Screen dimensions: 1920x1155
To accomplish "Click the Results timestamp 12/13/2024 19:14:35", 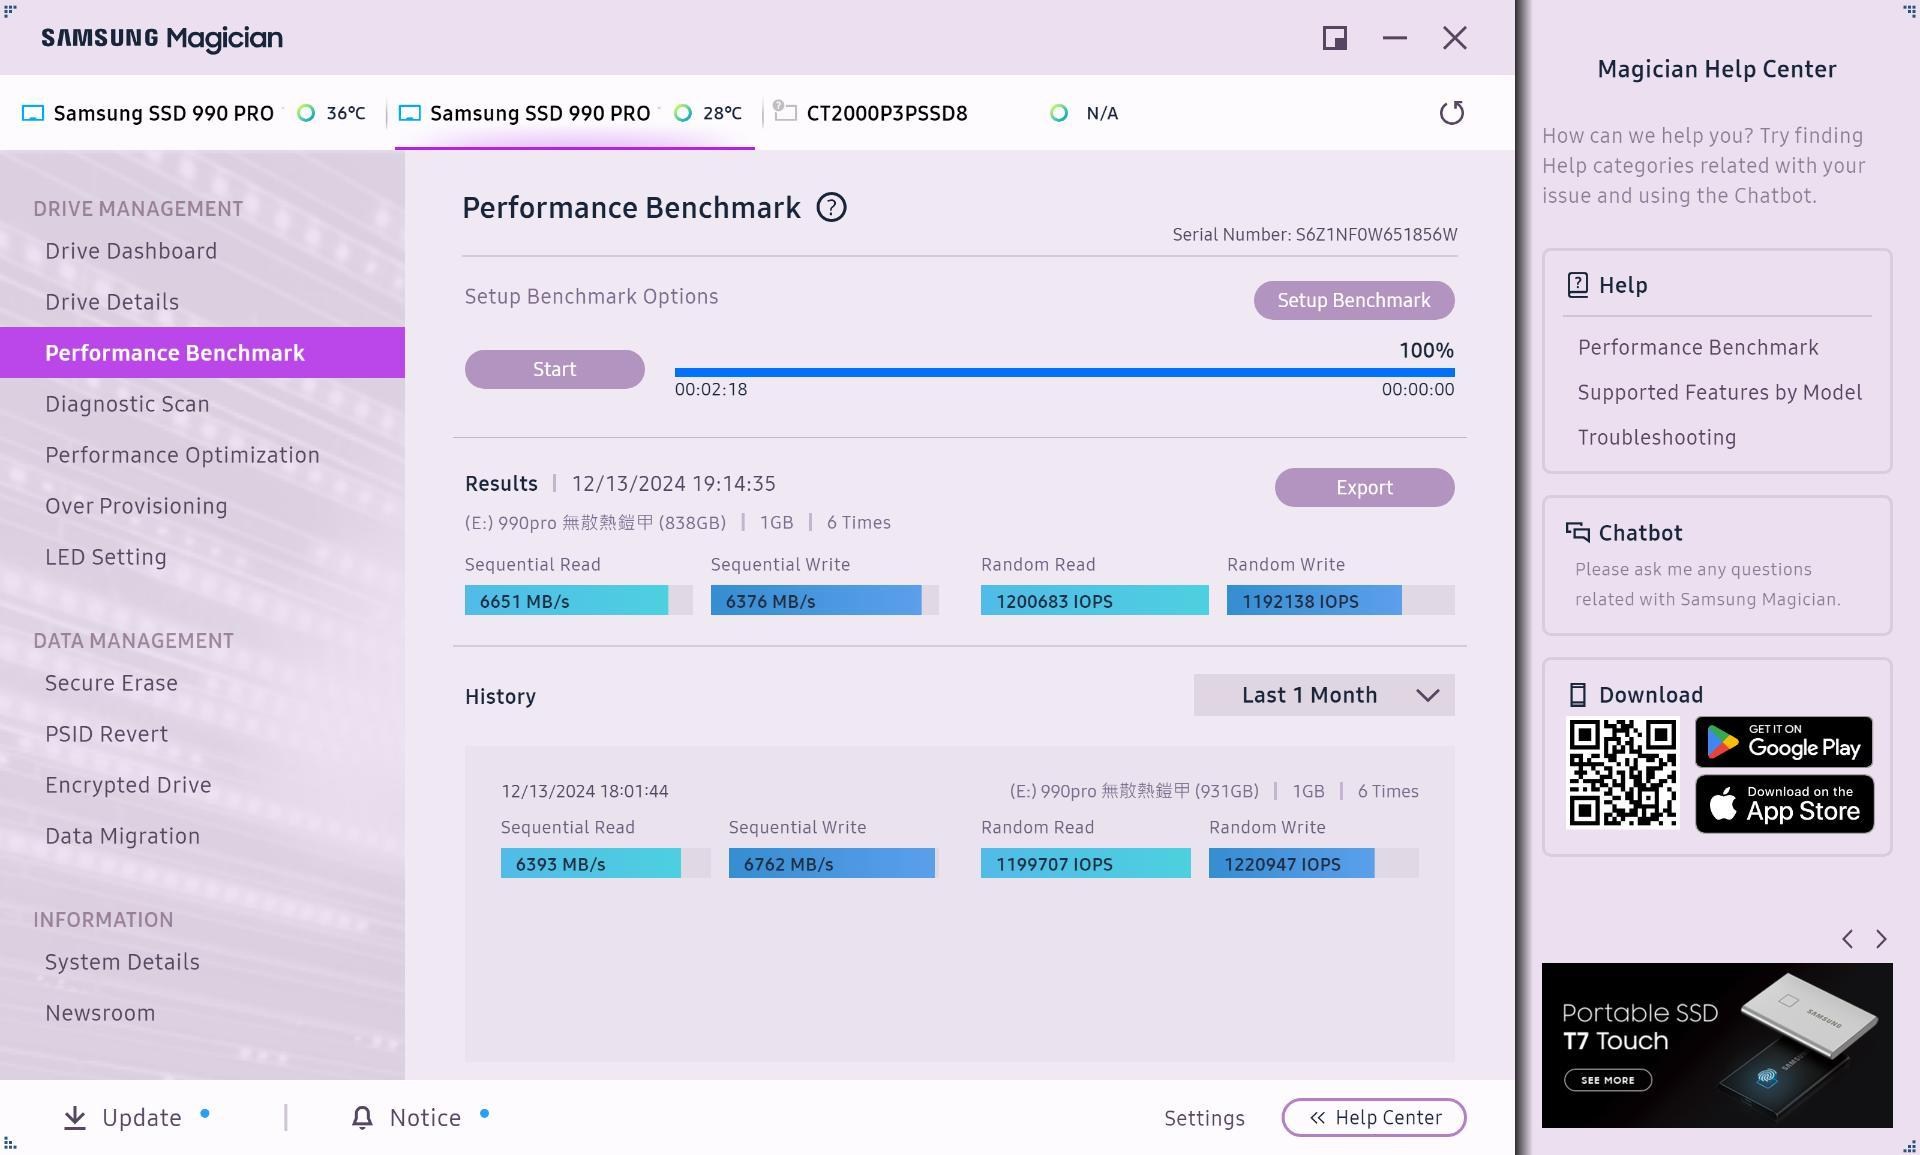I will pyautogui.click(x=673, y=484).
